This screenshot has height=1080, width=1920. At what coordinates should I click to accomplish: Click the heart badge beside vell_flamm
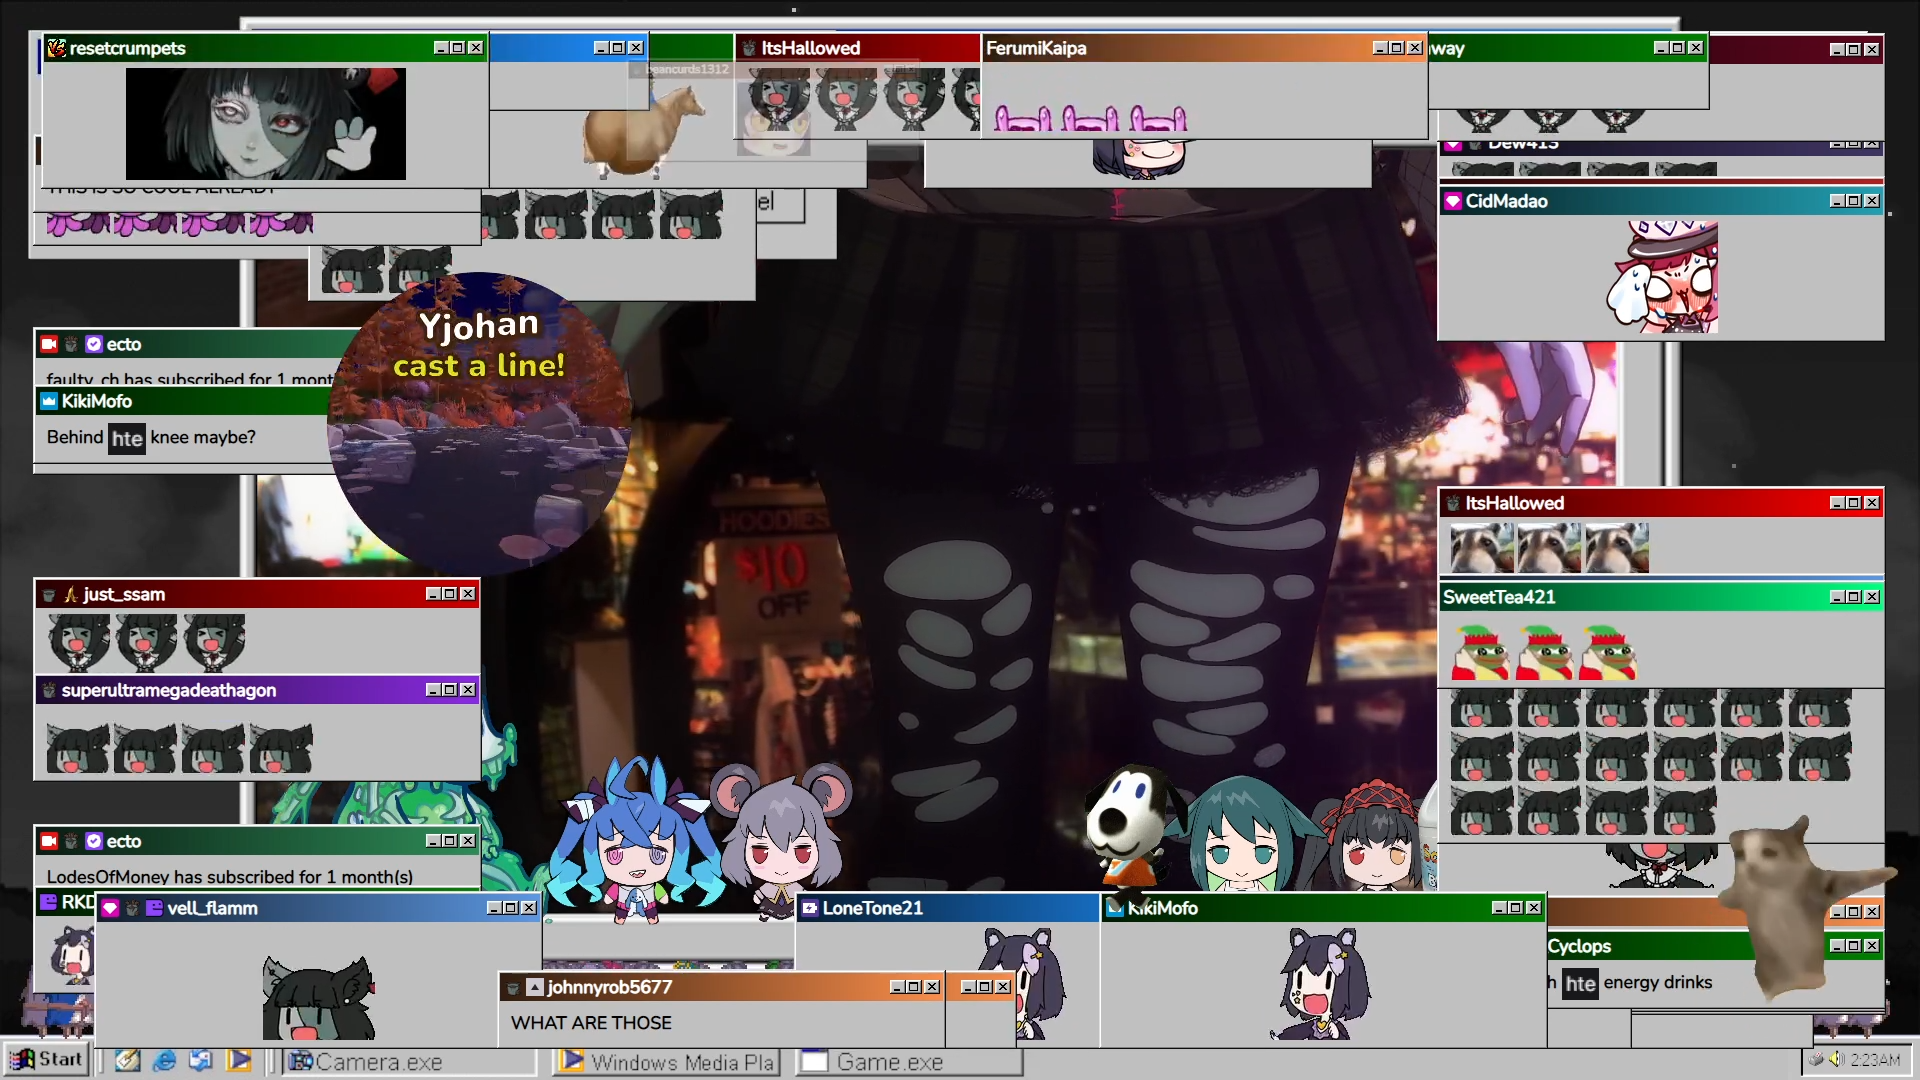coord(110,908)
